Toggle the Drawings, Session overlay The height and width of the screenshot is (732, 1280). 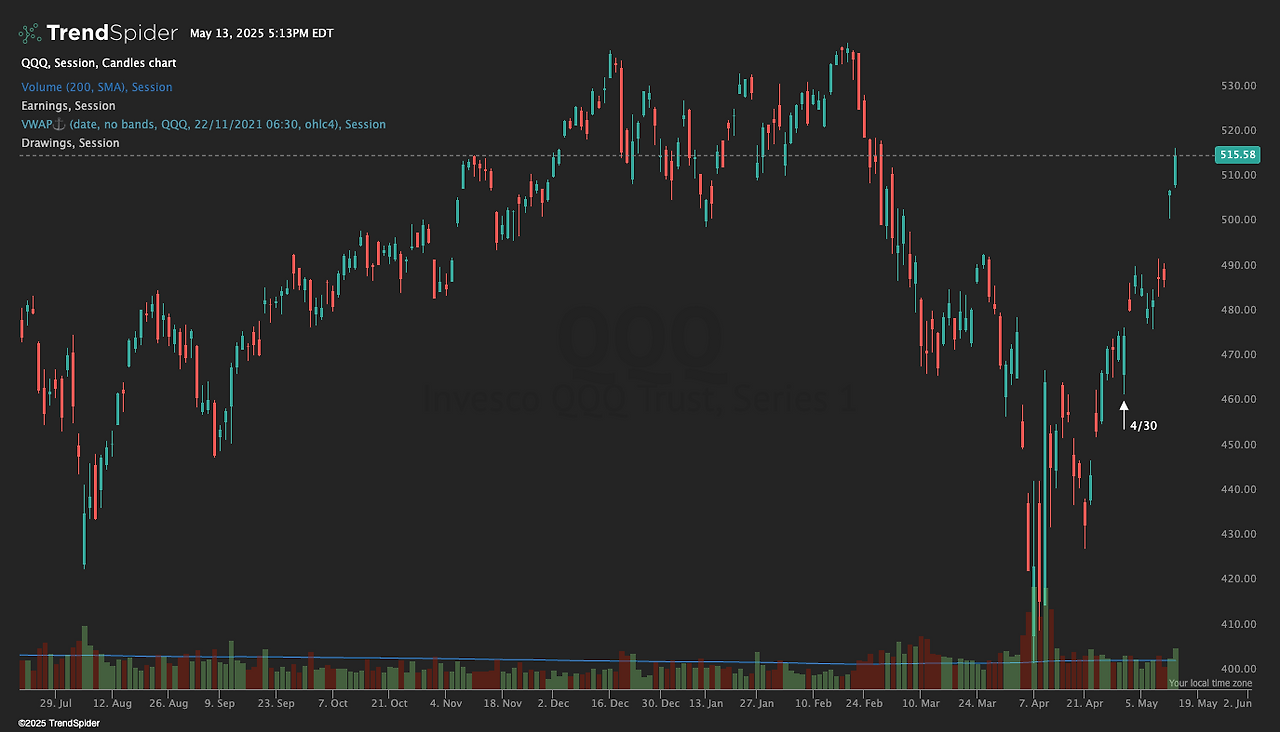(68, 142)
